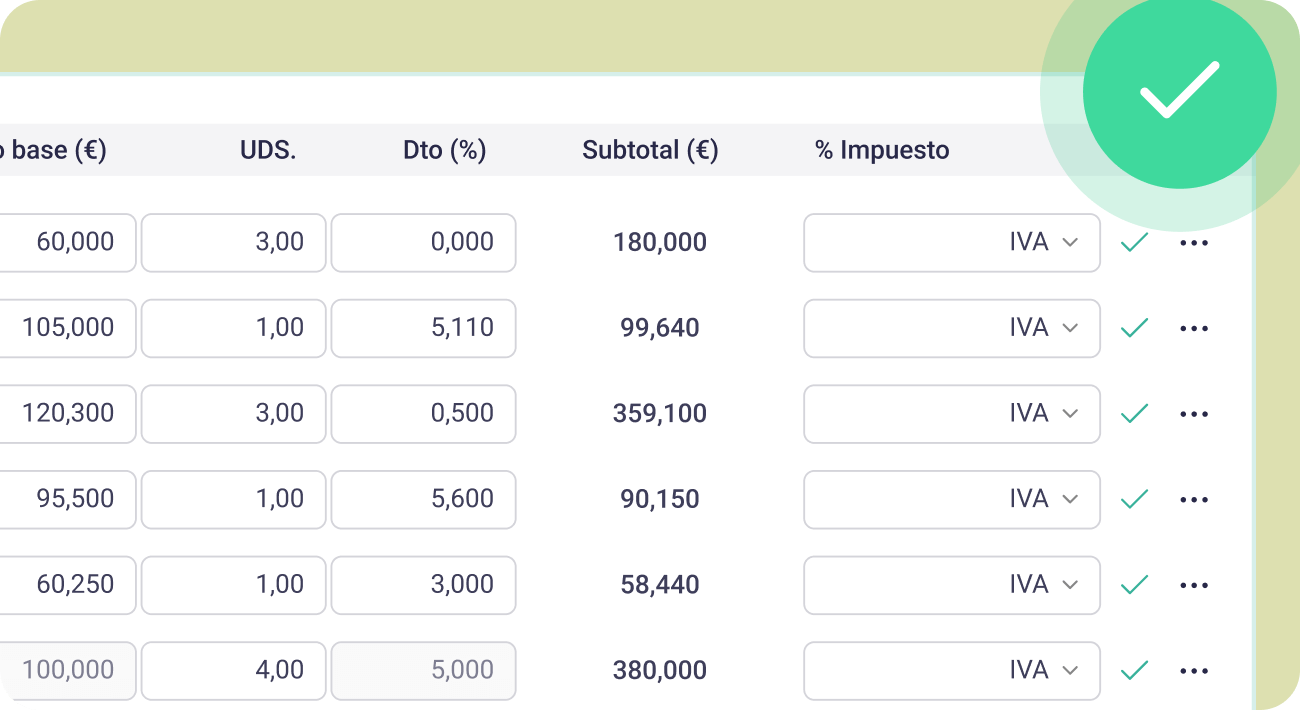Open the ellipsis menu on the last row

point(1194,670)
